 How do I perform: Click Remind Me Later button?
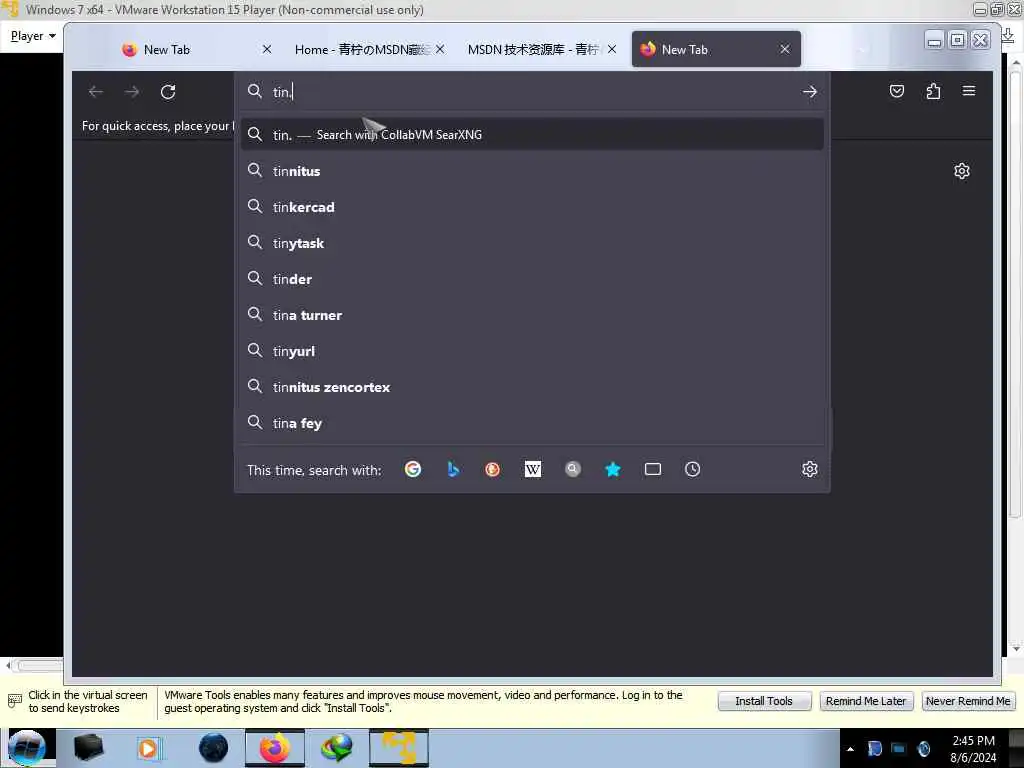click(x=866, y=701)
